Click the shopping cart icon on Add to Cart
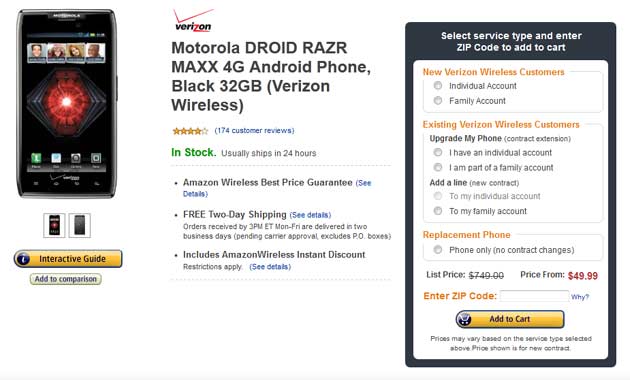This screenshot has width=630, height=380. [464, 319]
